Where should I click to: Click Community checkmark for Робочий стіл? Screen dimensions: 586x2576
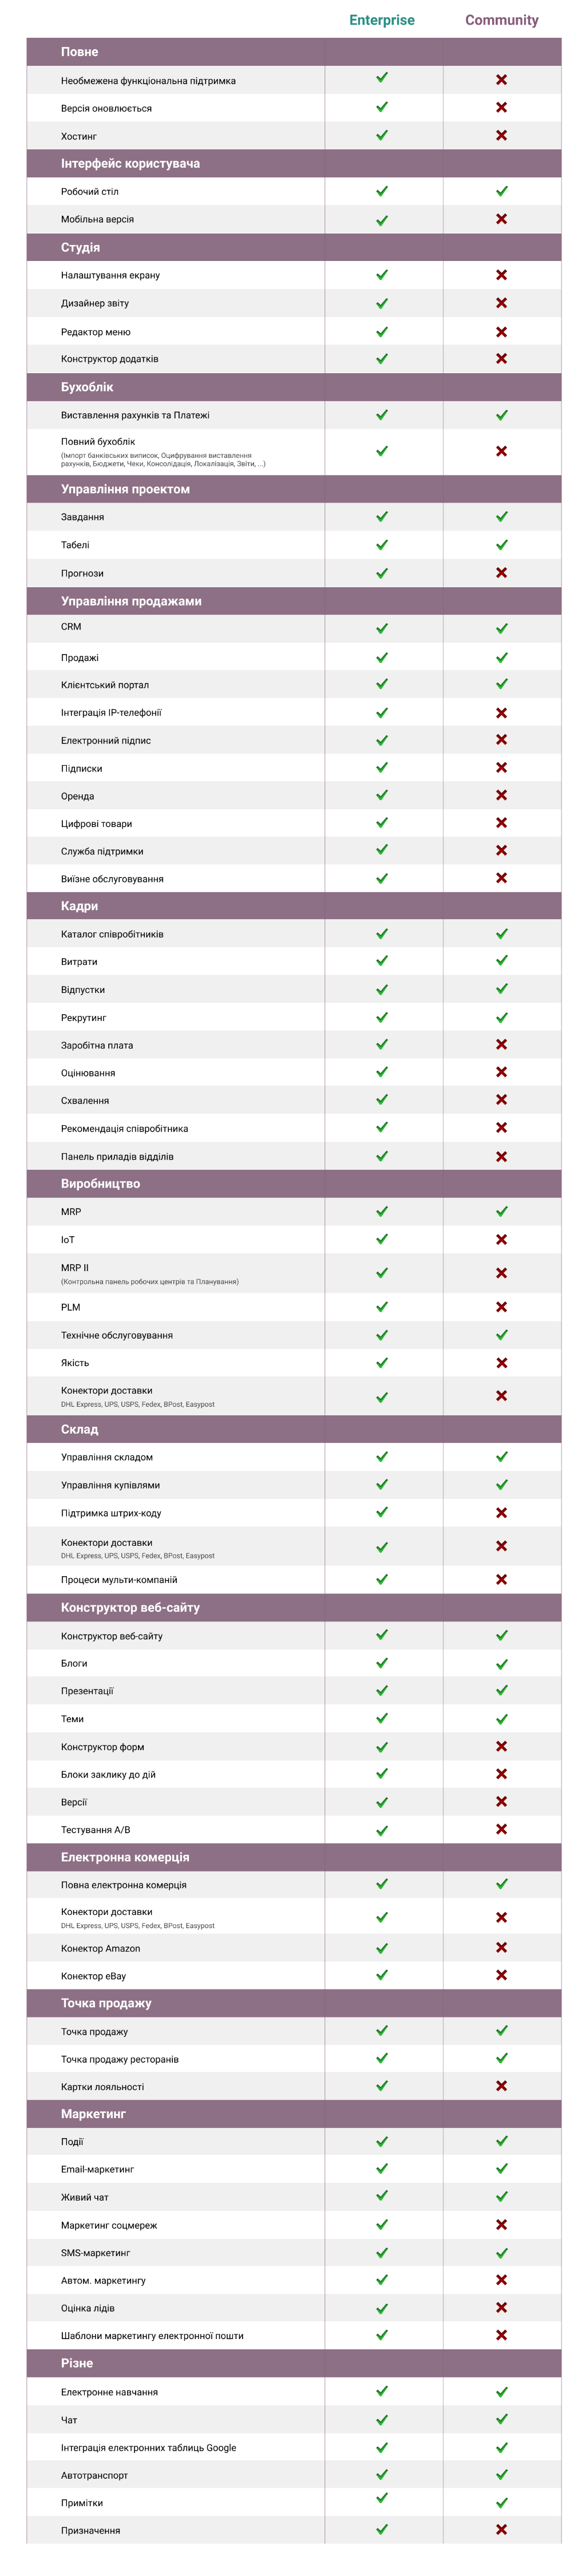[x=501, y=191]
